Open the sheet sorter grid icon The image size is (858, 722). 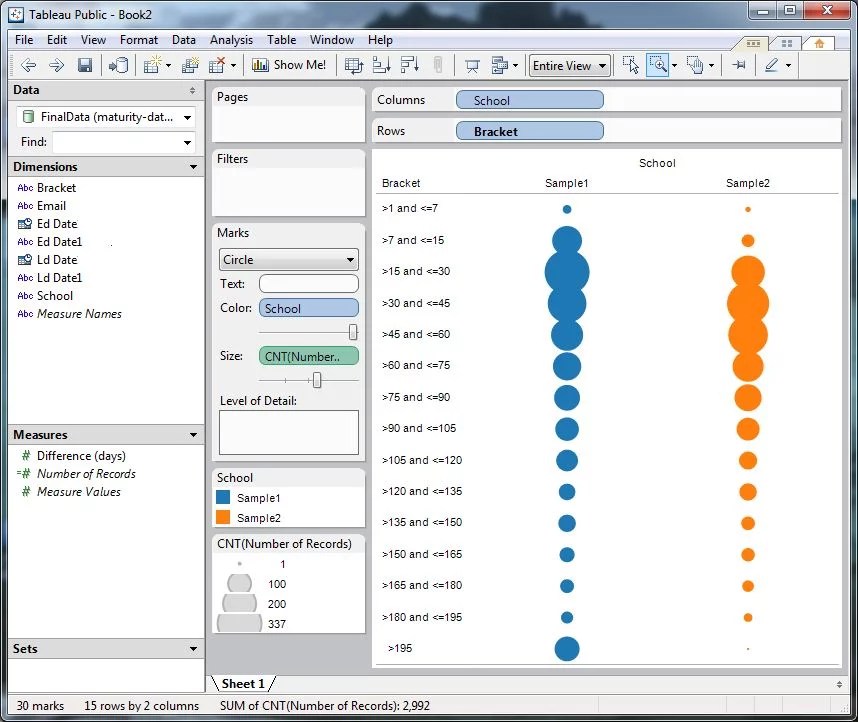(x=787, y=43)
